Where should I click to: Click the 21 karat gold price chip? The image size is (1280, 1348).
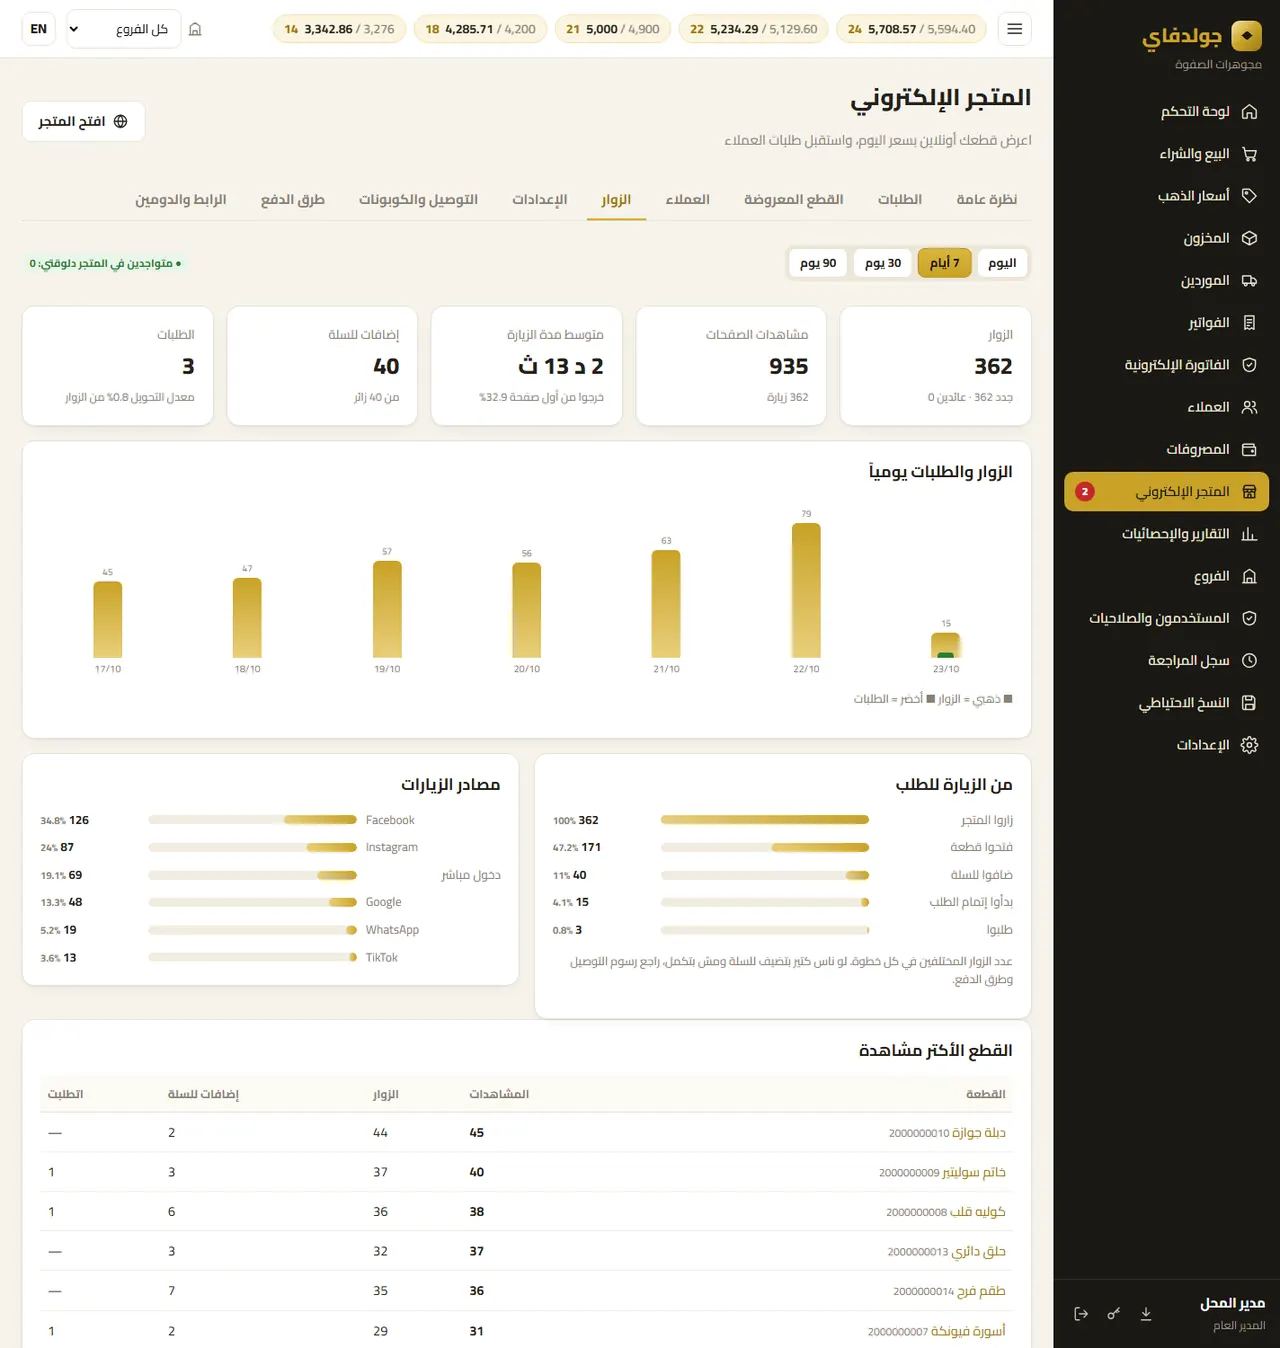click(613, 29)
